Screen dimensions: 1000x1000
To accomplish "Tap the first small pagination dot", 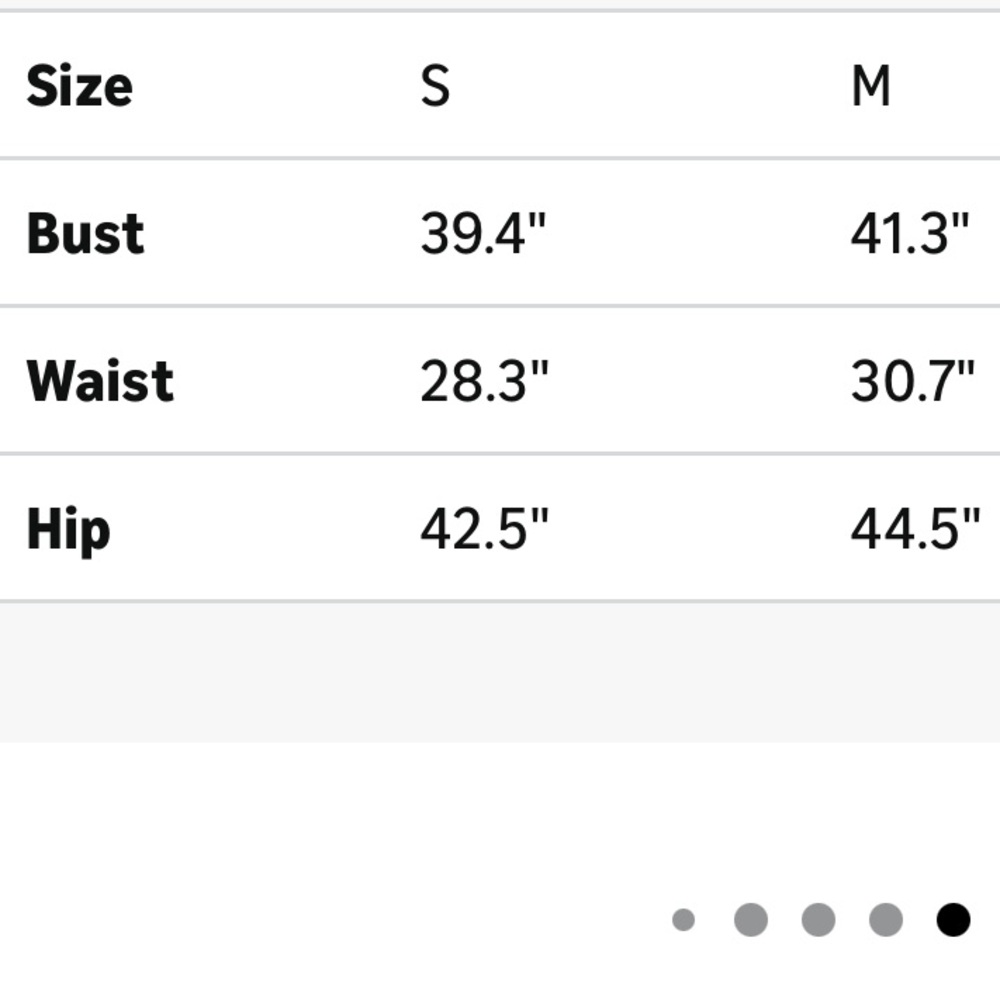I will 683,920.
